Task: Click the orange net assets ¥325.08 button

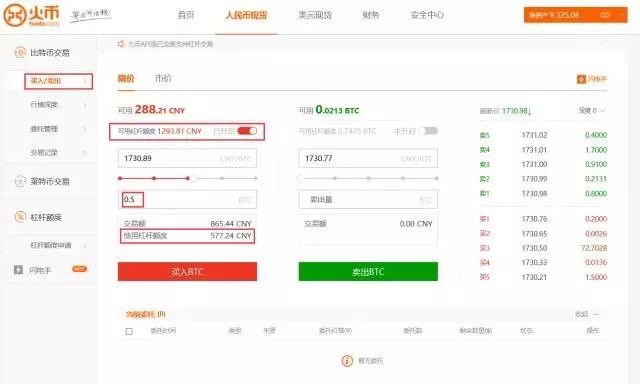Action: [576, 15]
